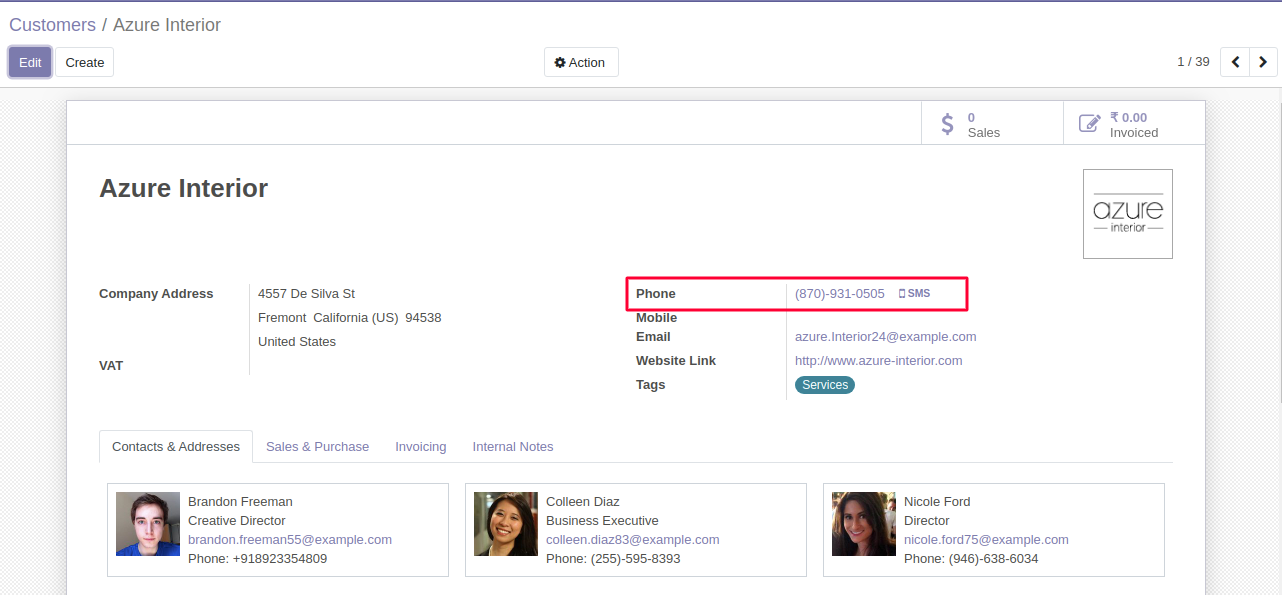The height and width of the screenshot is (595, 1282).
Task: Click the Azure Interior logo image
Action: click(x=1127, y=214)
